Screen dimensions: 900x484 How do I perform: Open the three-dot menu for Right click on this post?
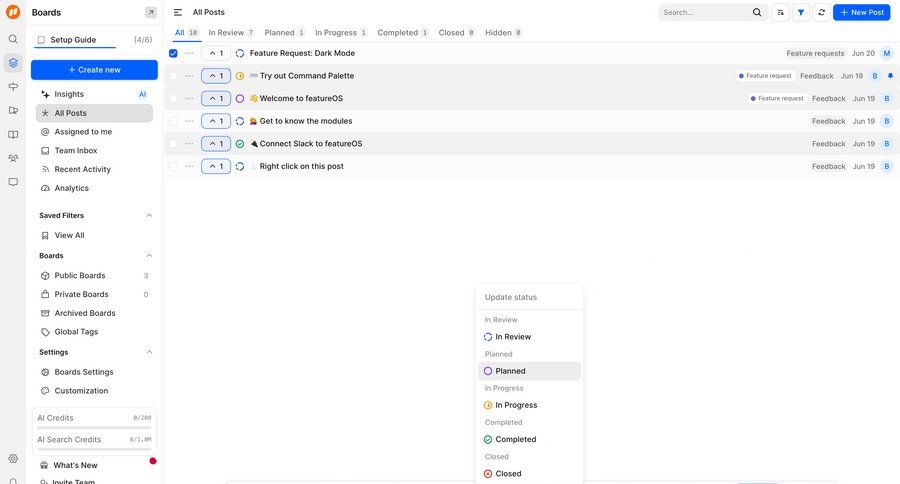pos(189,167)
